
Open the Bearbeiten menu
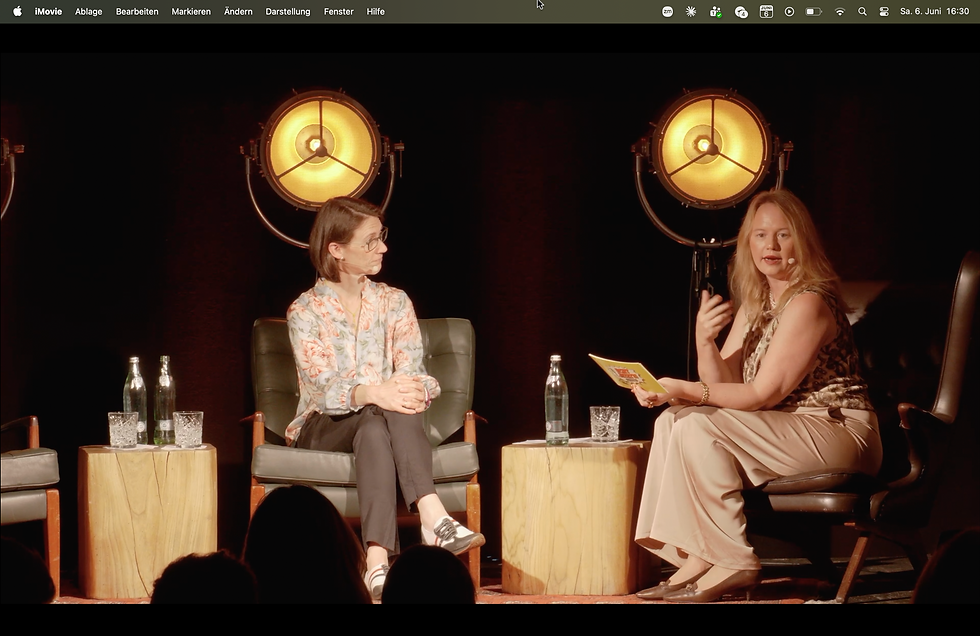point(137,11)
